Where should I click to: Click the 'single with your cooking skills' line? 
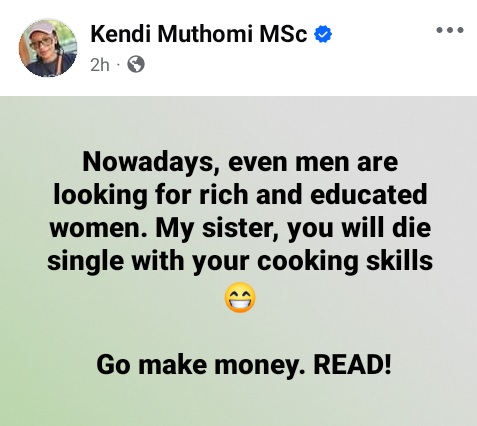pos(240,261)
